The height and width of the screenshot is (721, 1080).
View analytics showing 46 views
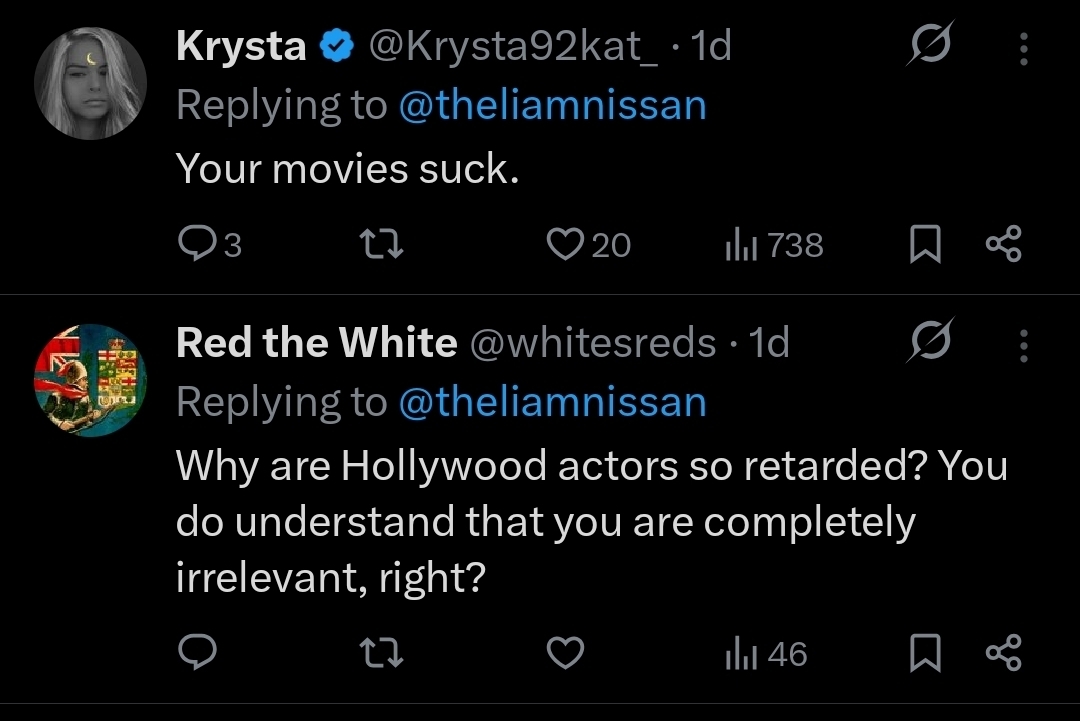tap(765, 654)
